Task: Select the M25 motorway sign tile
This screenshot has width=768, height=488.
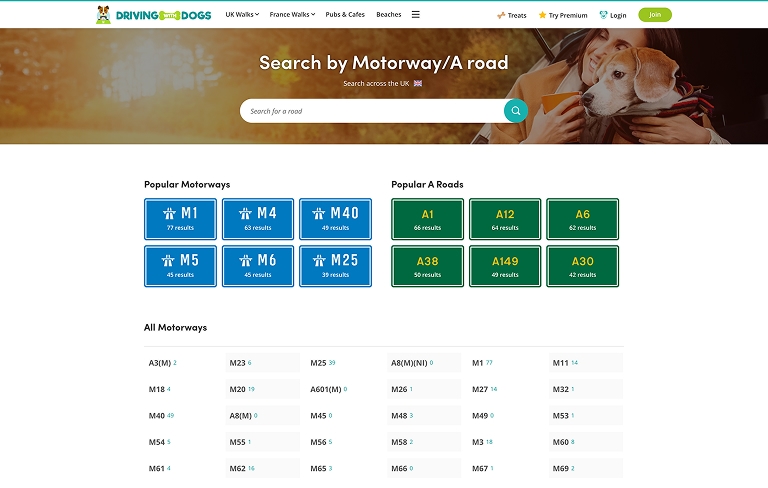Action: (x=335, y=266)
